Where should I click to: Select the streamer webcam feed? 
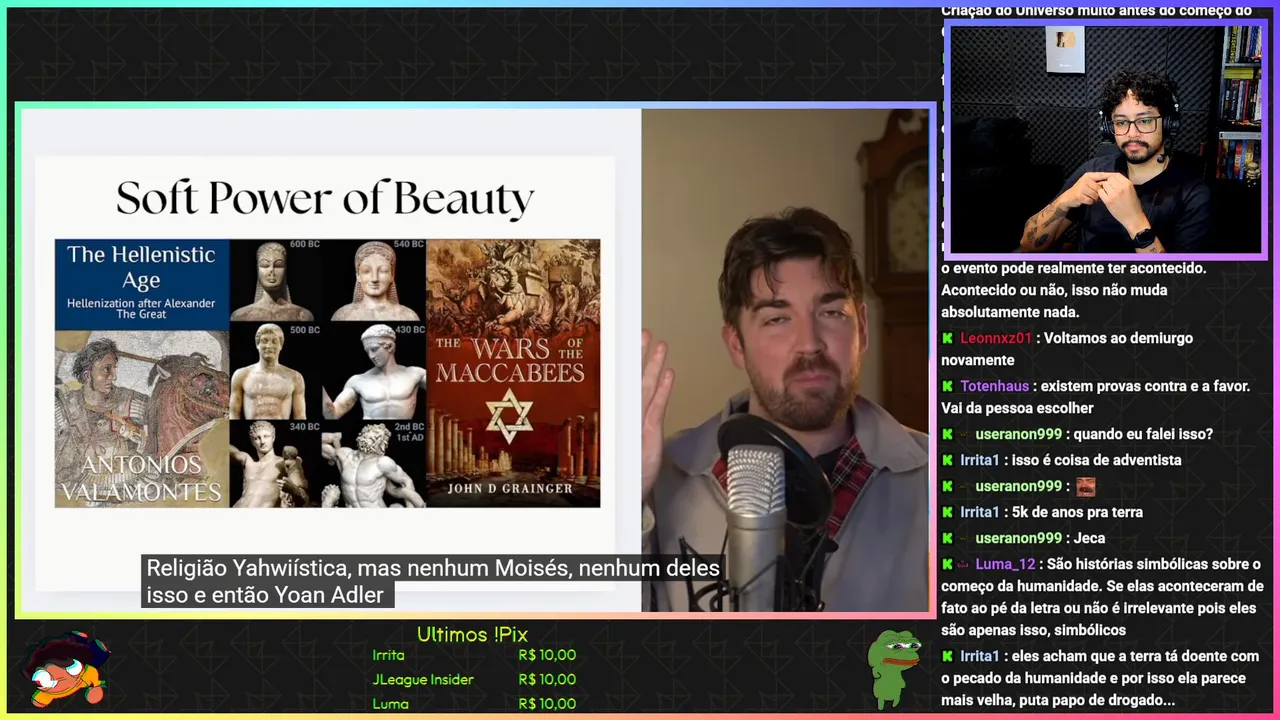pyautogui.click(x=1105, y=139)
